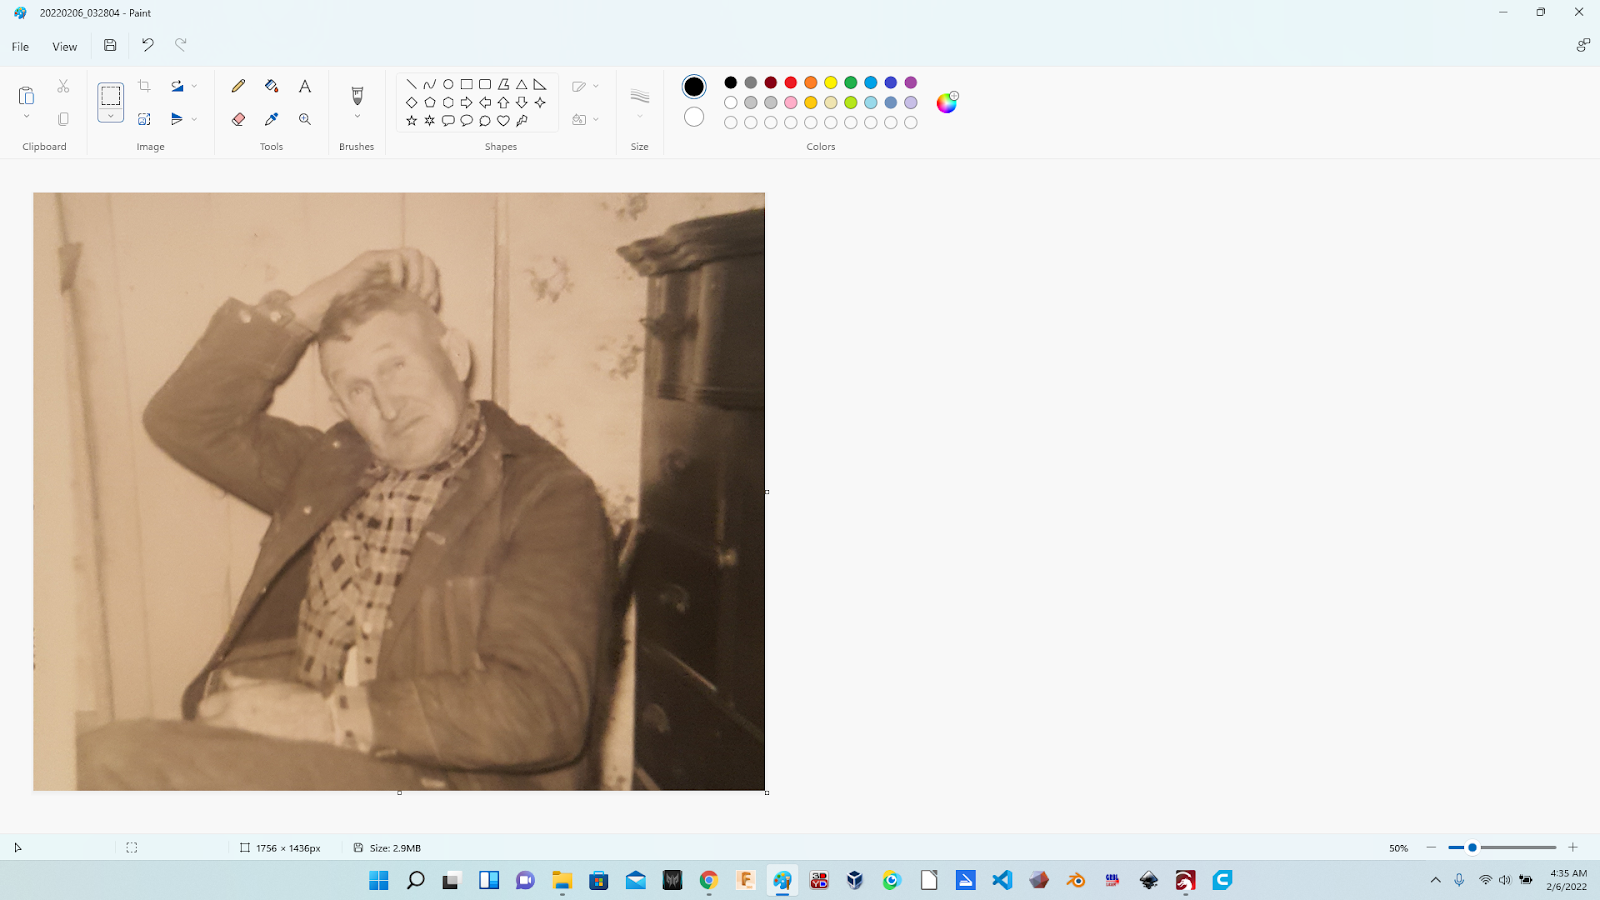Select the Eraser tool
This screenshot has width=1600, height=900.
coord(238,119)
